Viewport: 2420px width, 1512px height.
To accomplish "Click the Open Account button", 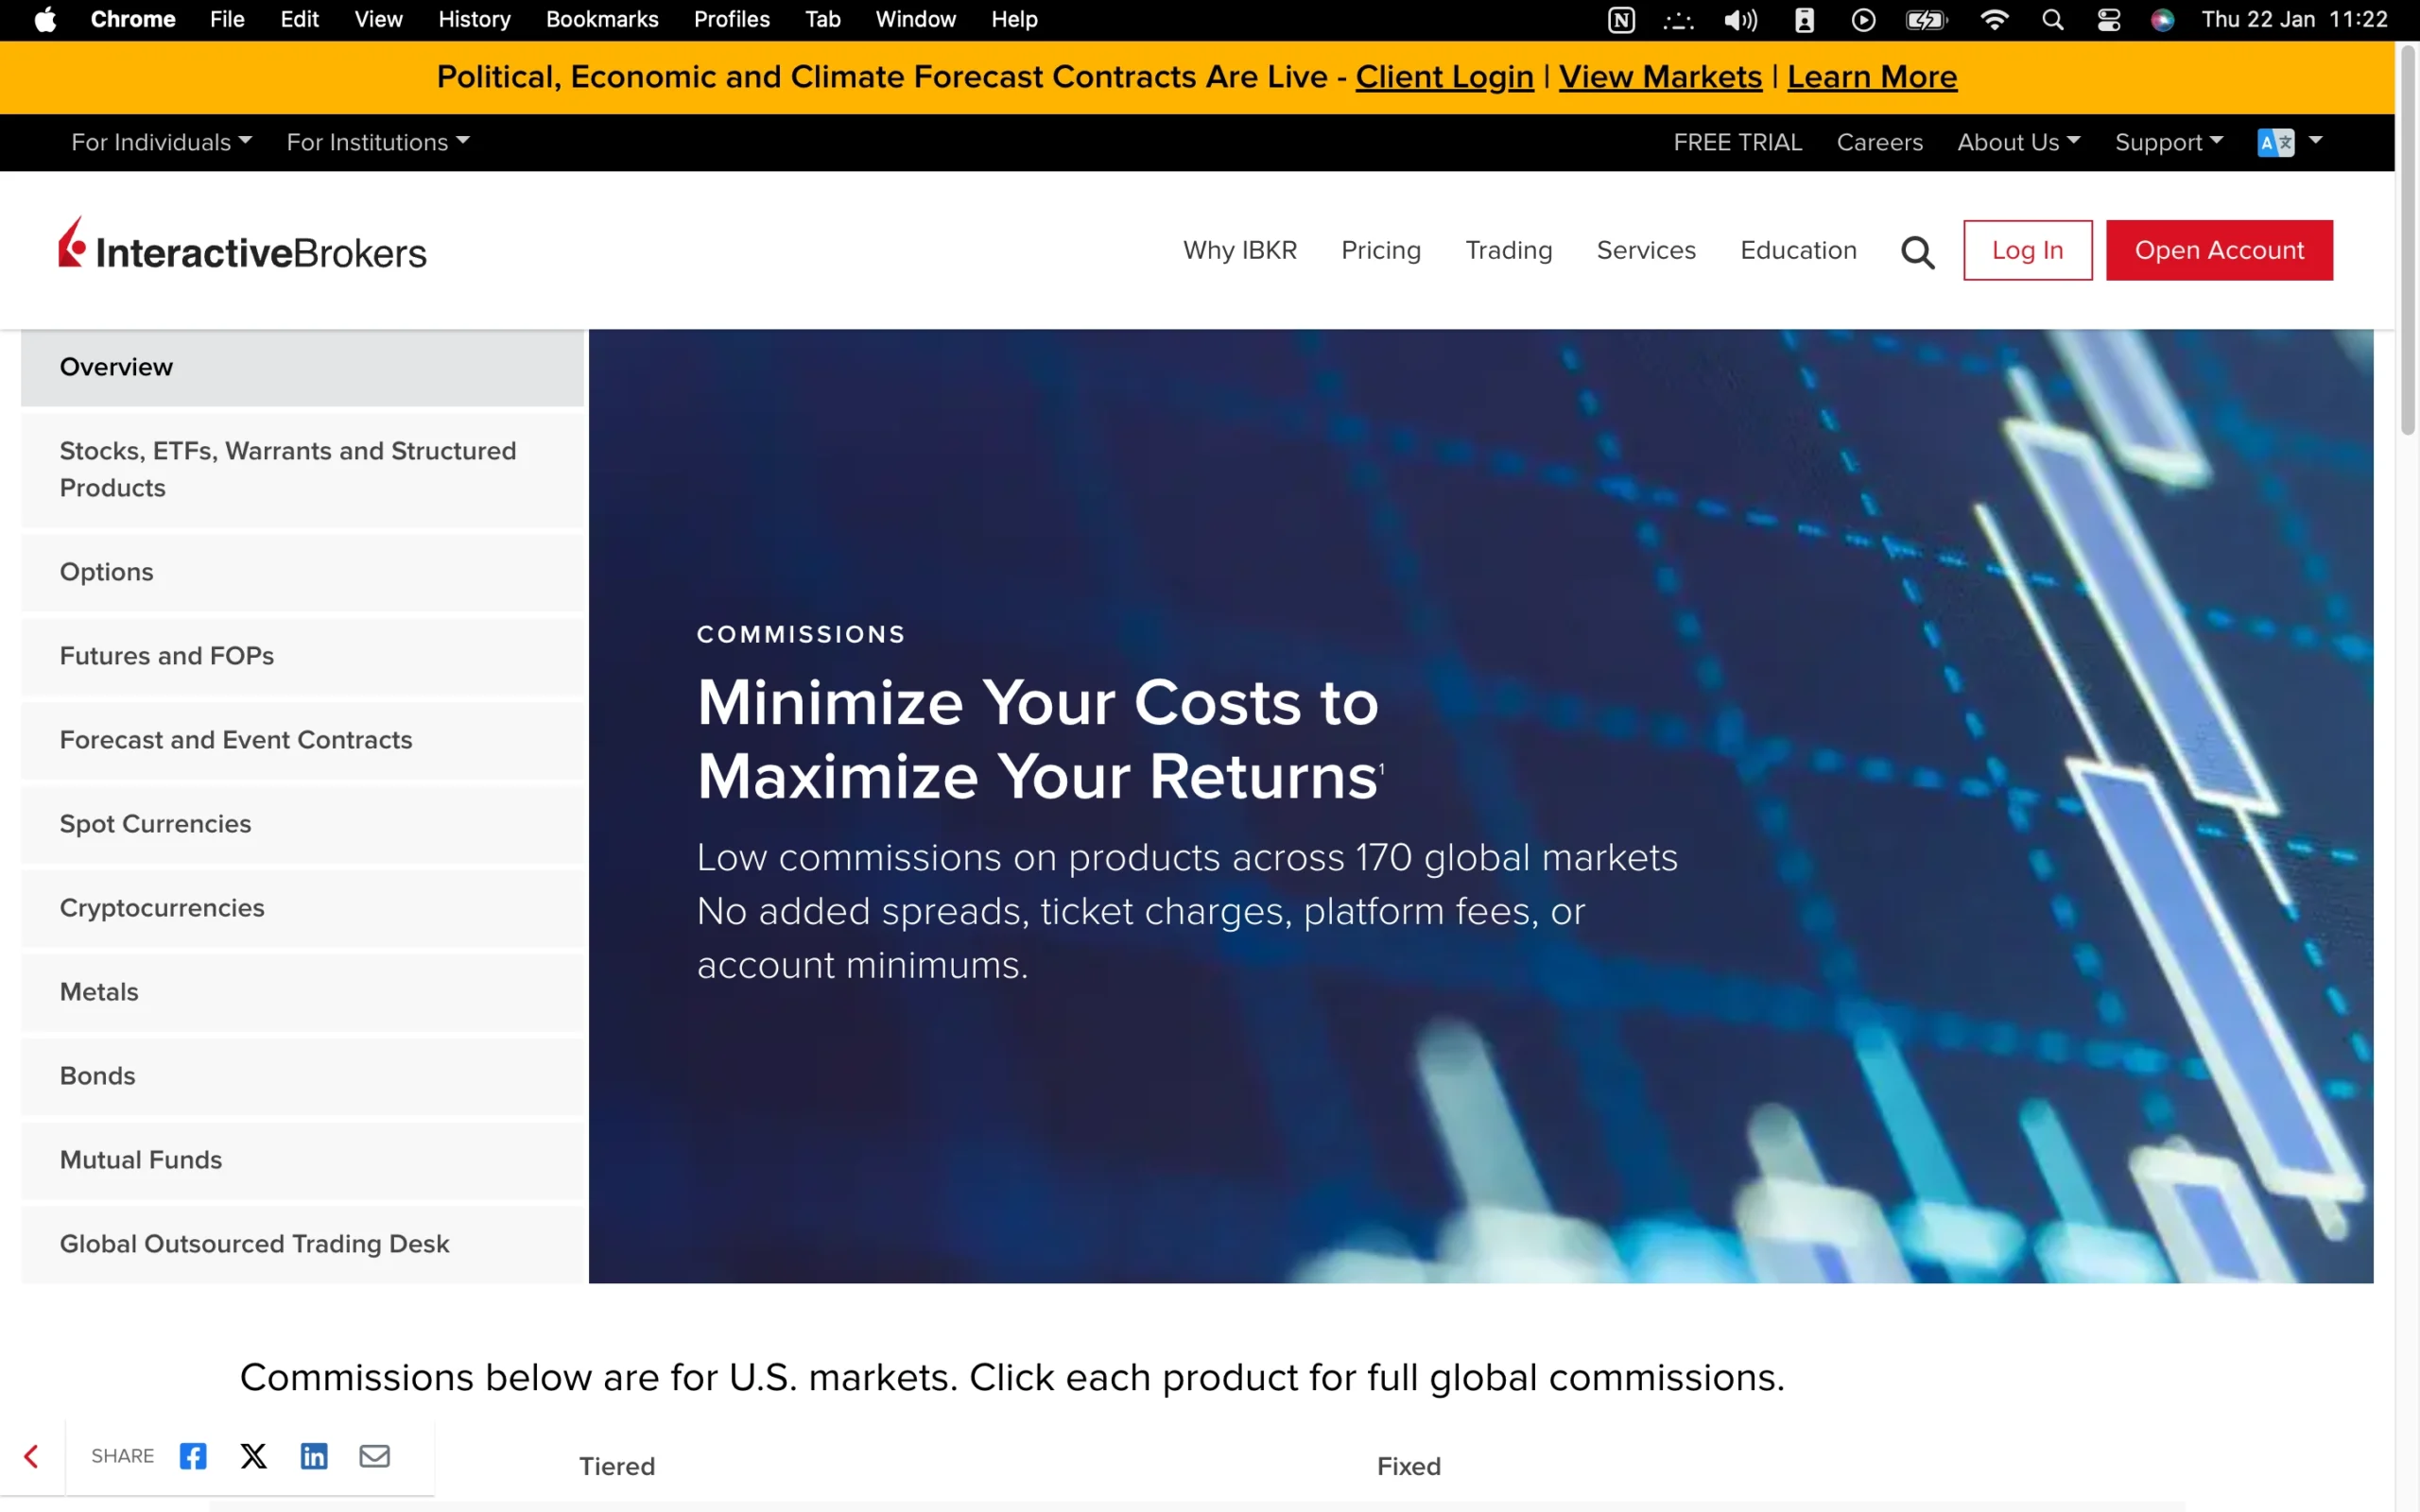I will (2219, 250).
